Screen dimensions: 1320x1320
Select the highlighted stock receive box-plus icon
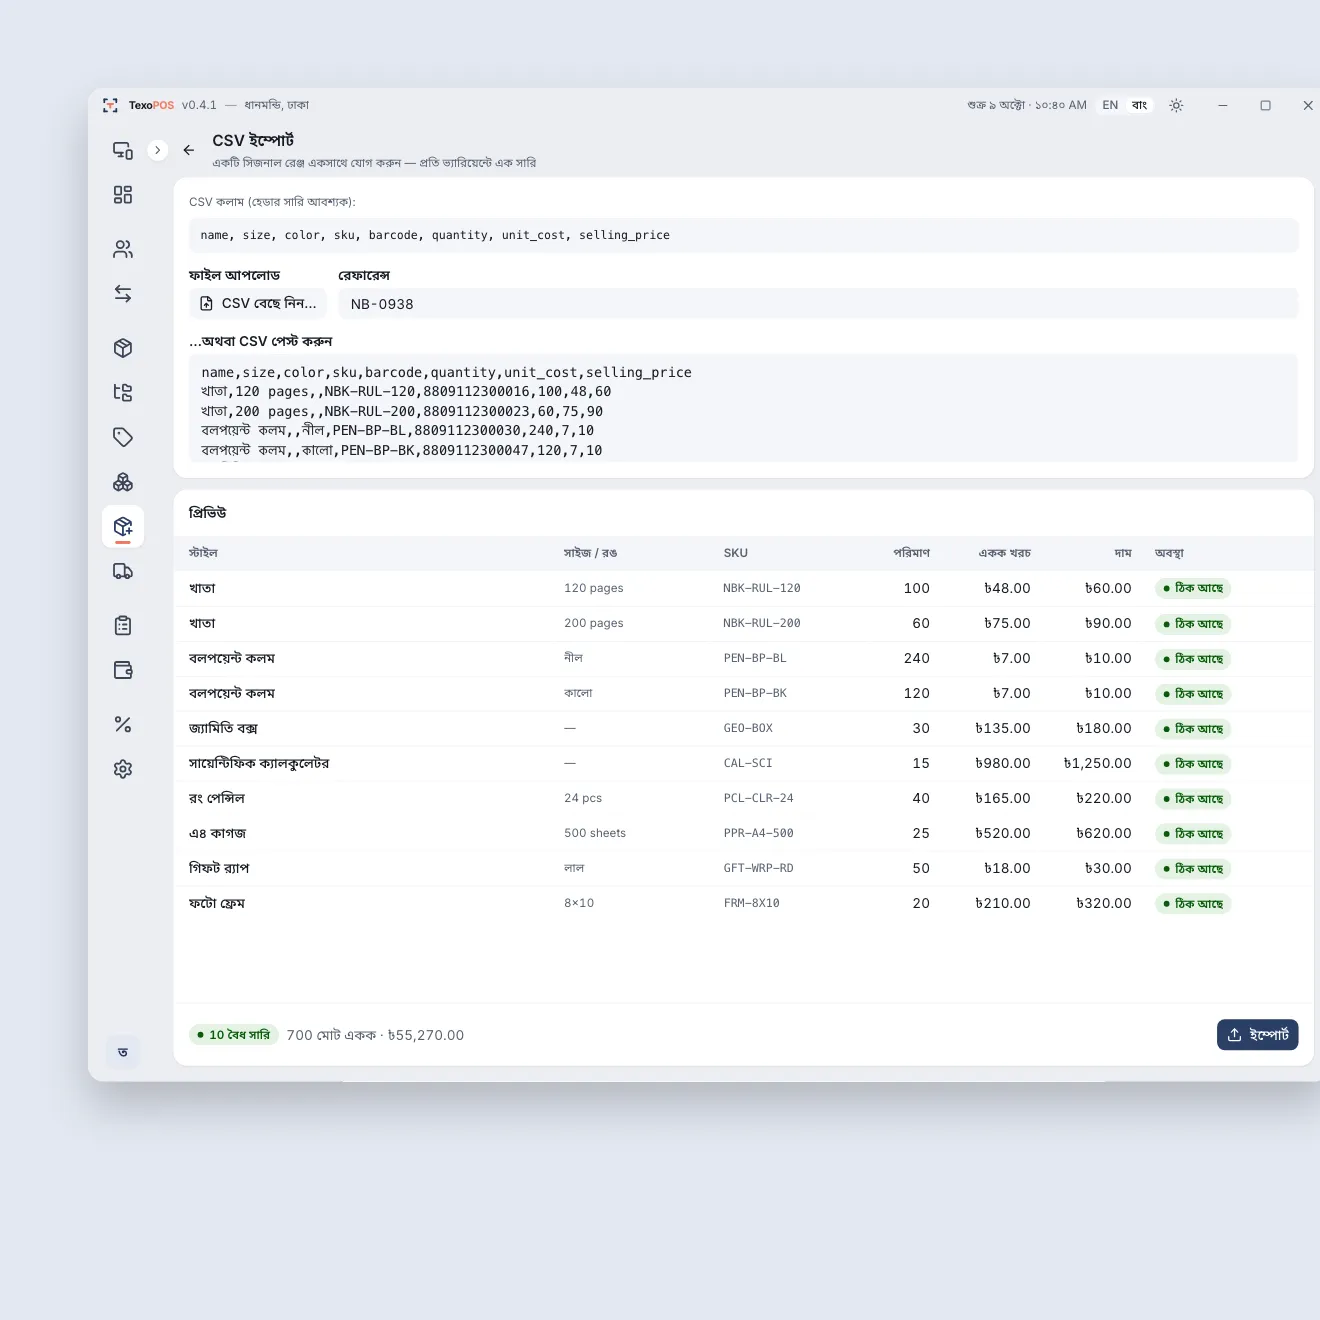click(x=123, y=527)
